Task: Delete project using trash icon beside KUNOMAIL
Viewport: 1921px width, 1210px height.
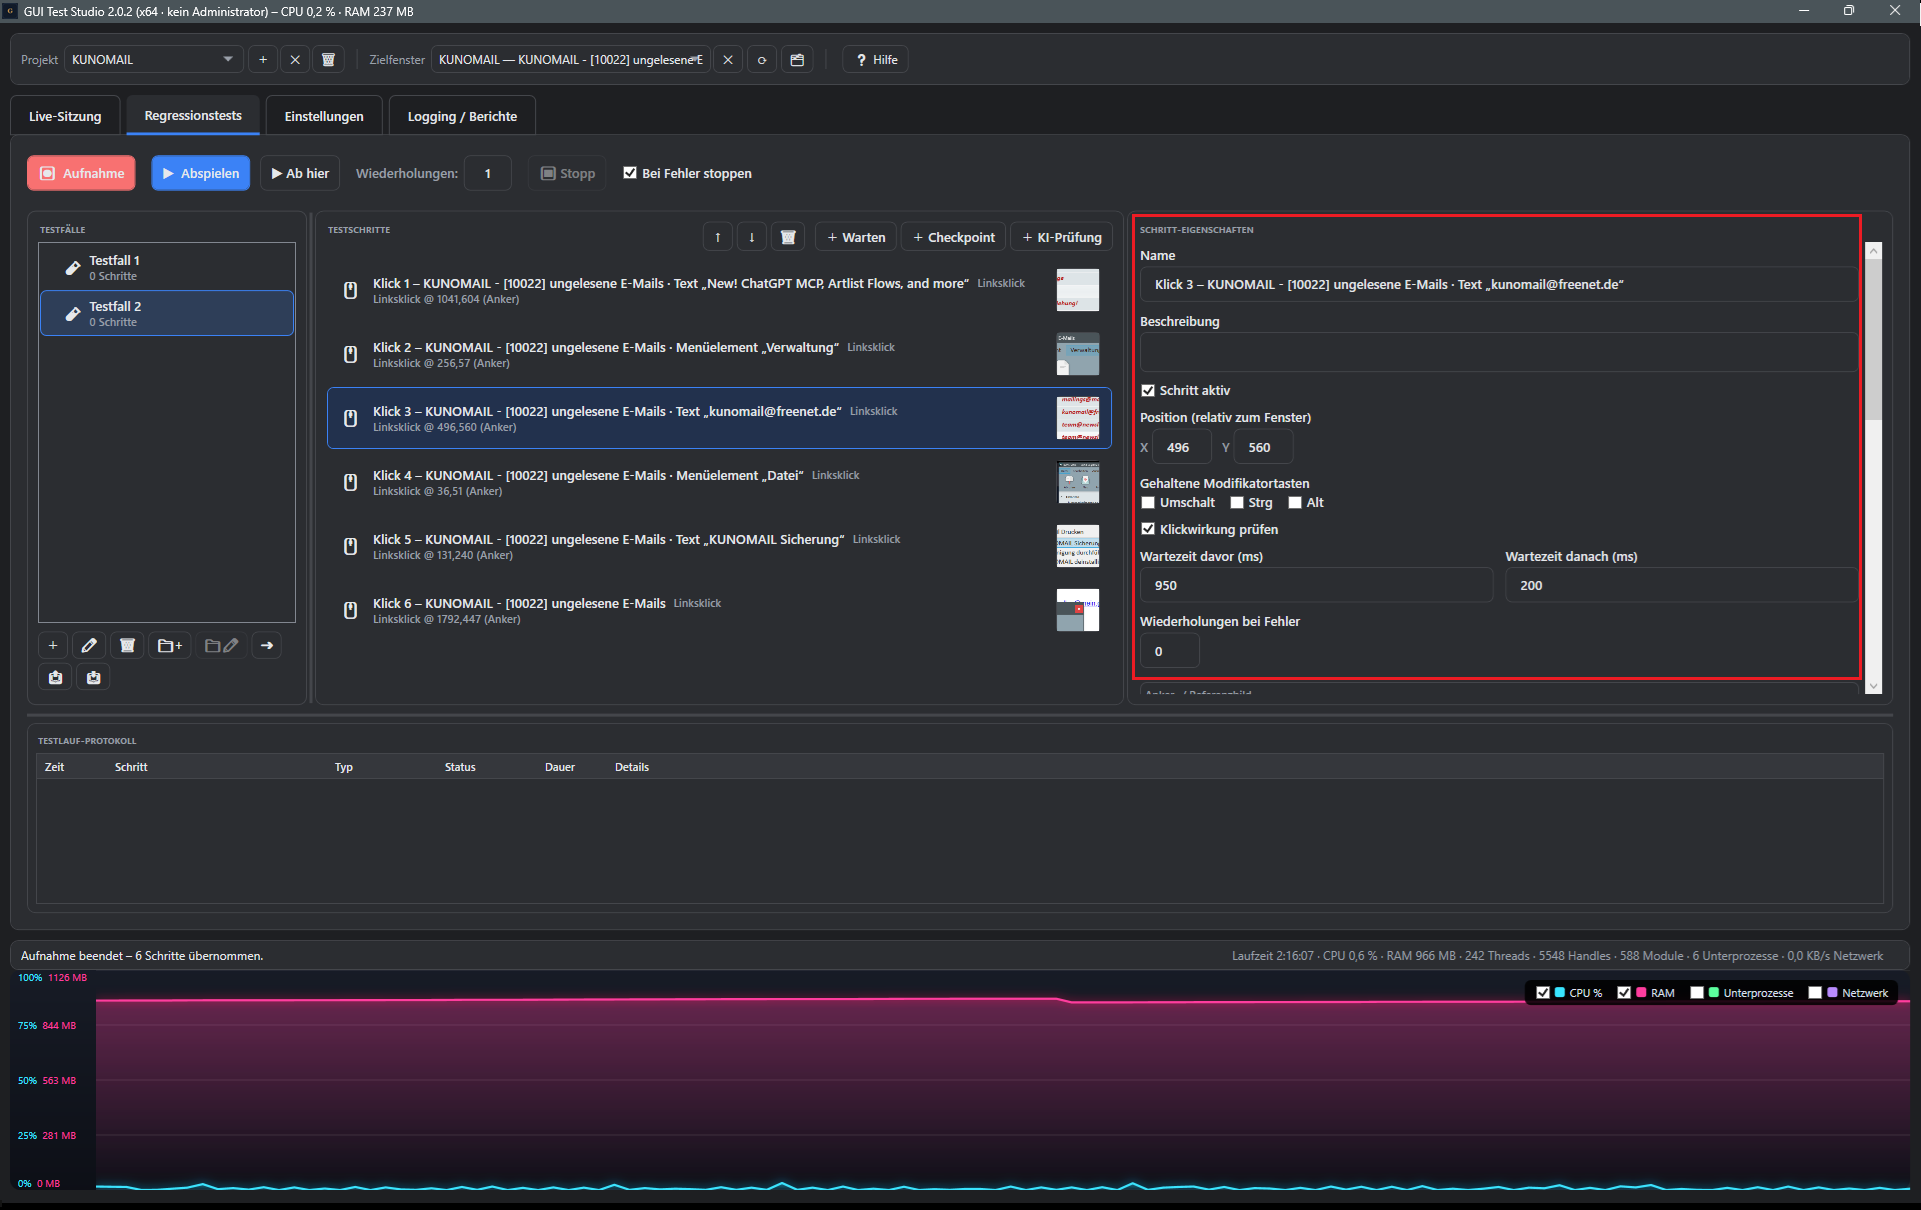Action: 328,60
